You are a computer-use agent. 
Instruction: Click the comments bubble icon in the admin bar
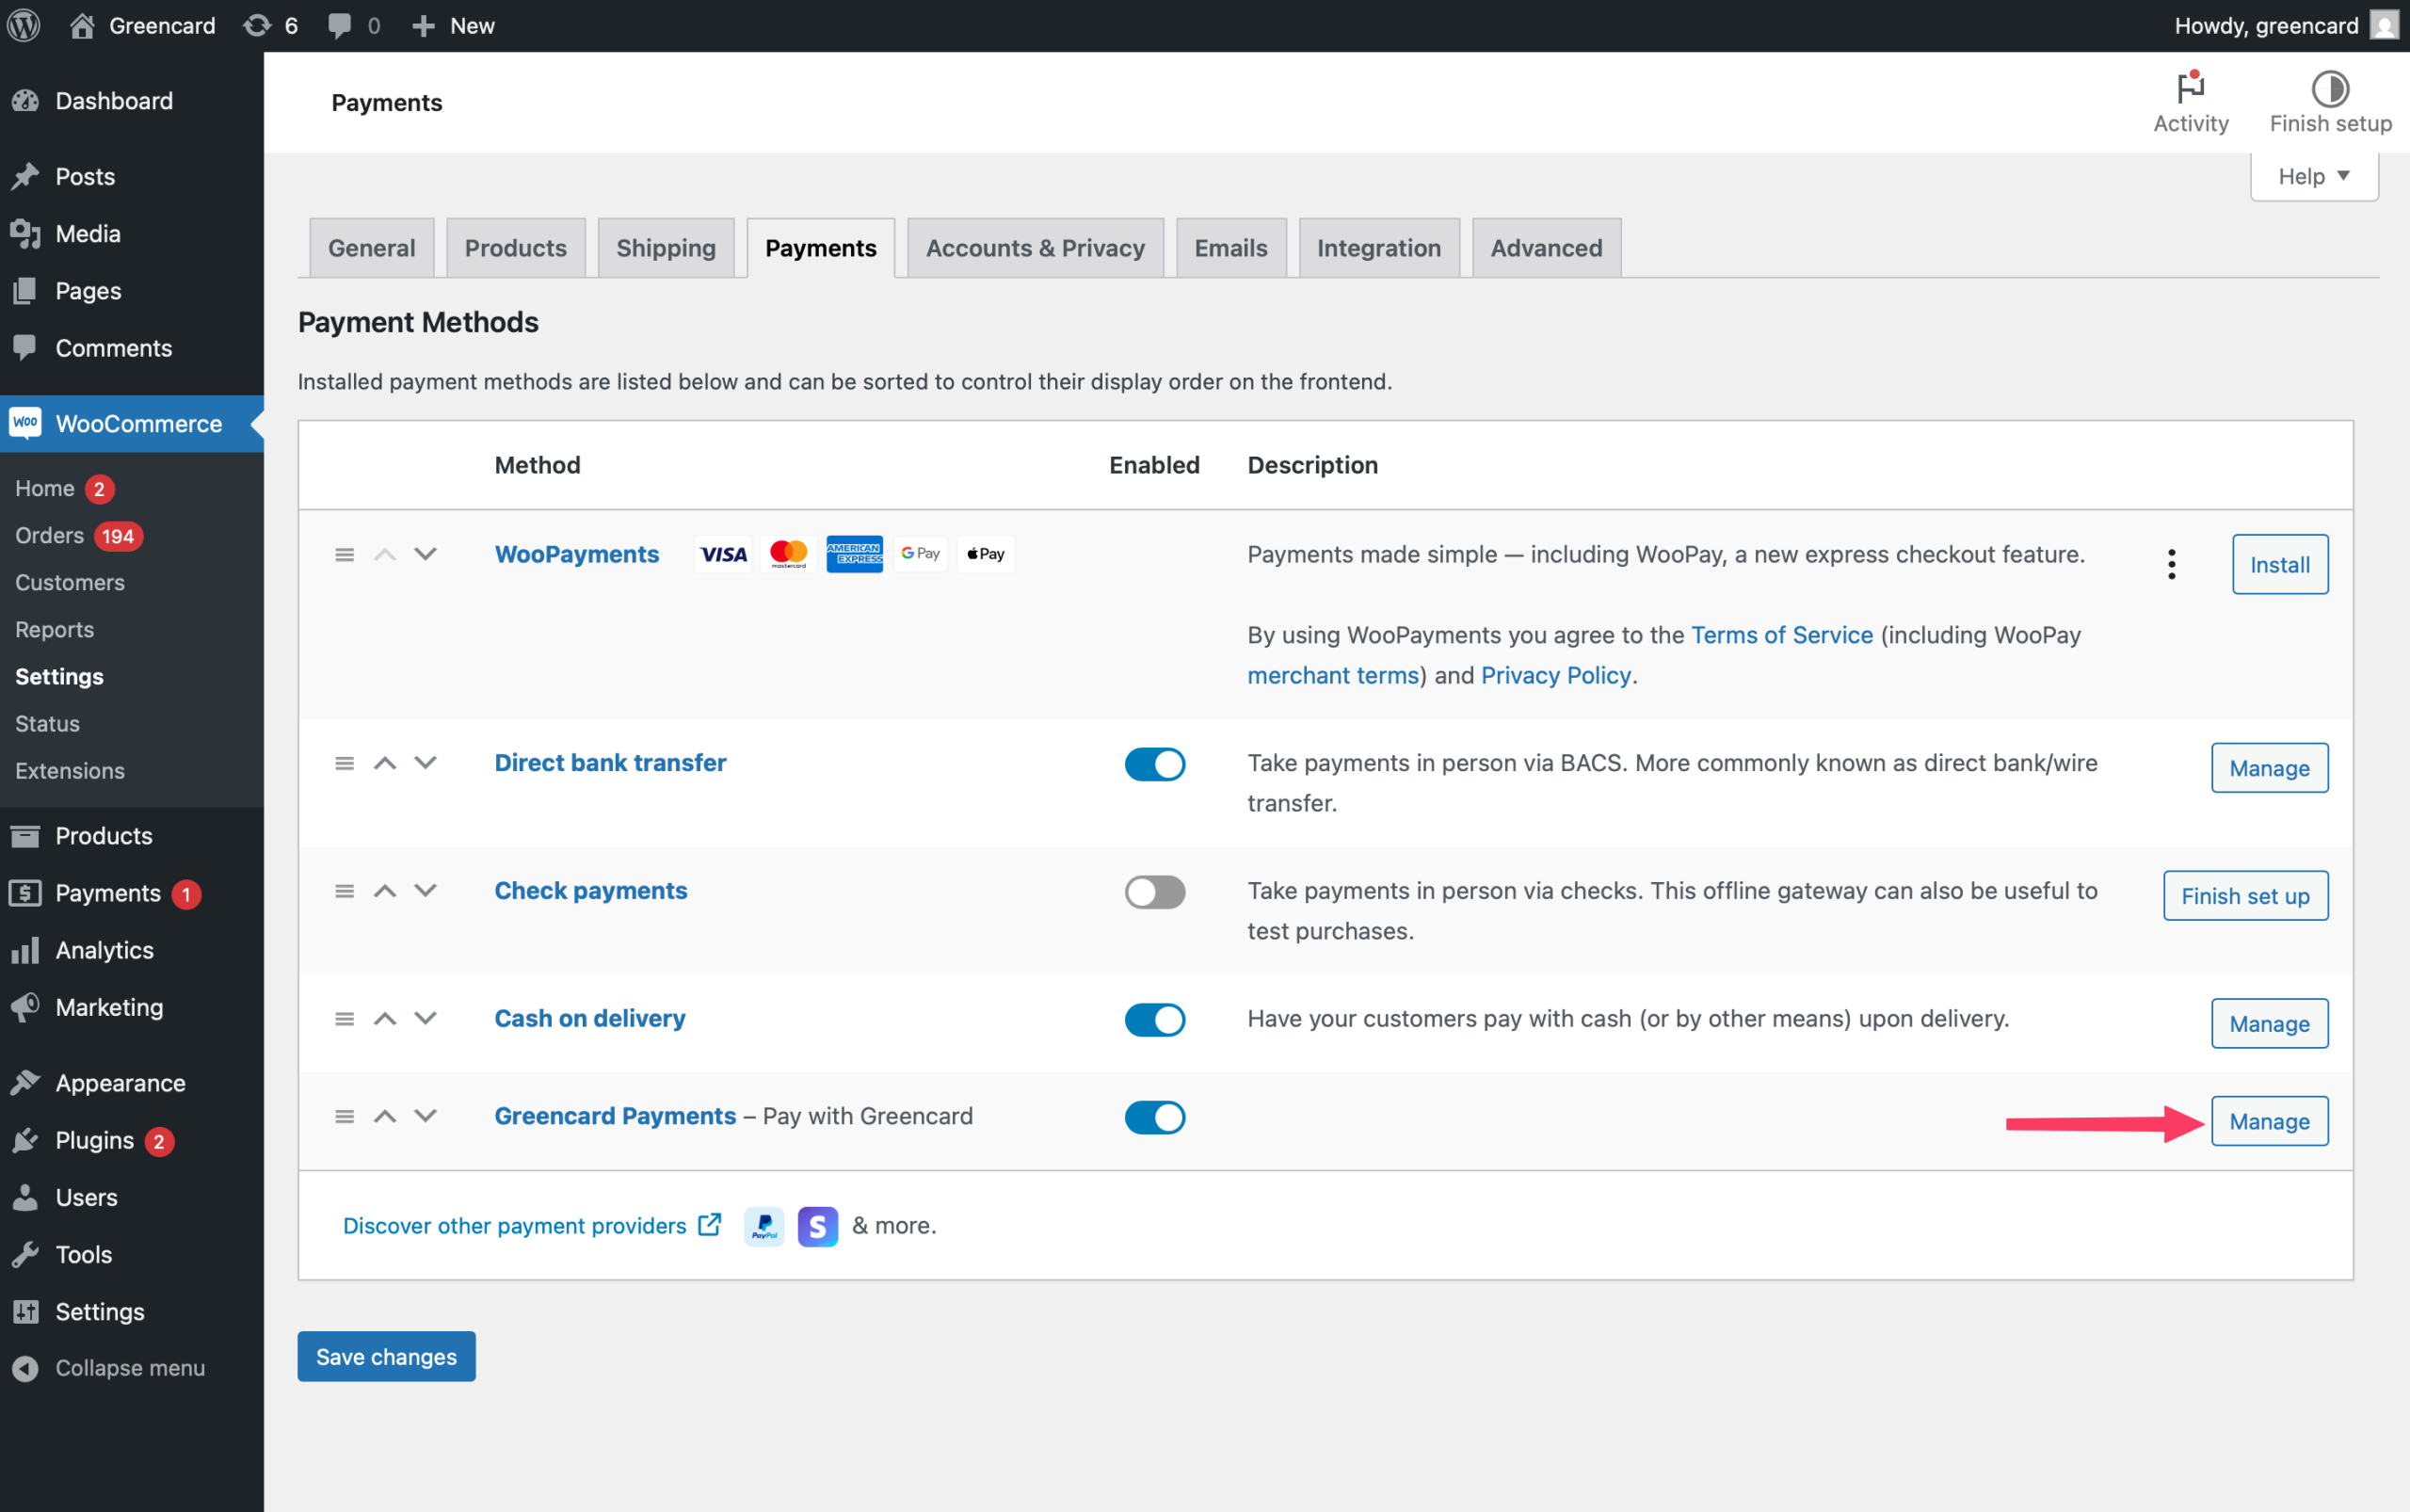(340, 25)
